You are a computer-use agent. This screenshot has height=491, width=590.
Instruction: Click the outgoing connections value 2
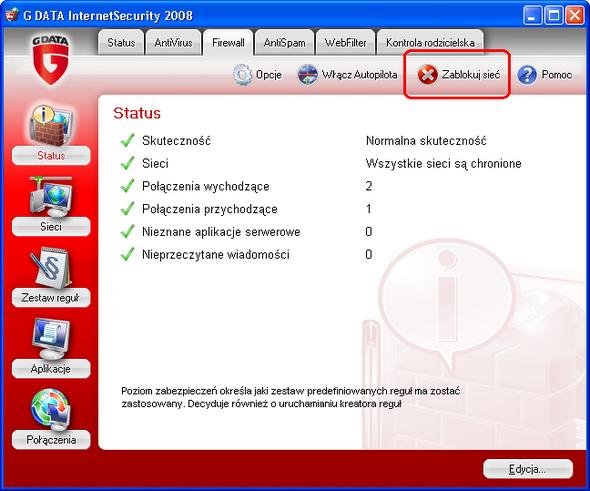(x=369, y=186)
